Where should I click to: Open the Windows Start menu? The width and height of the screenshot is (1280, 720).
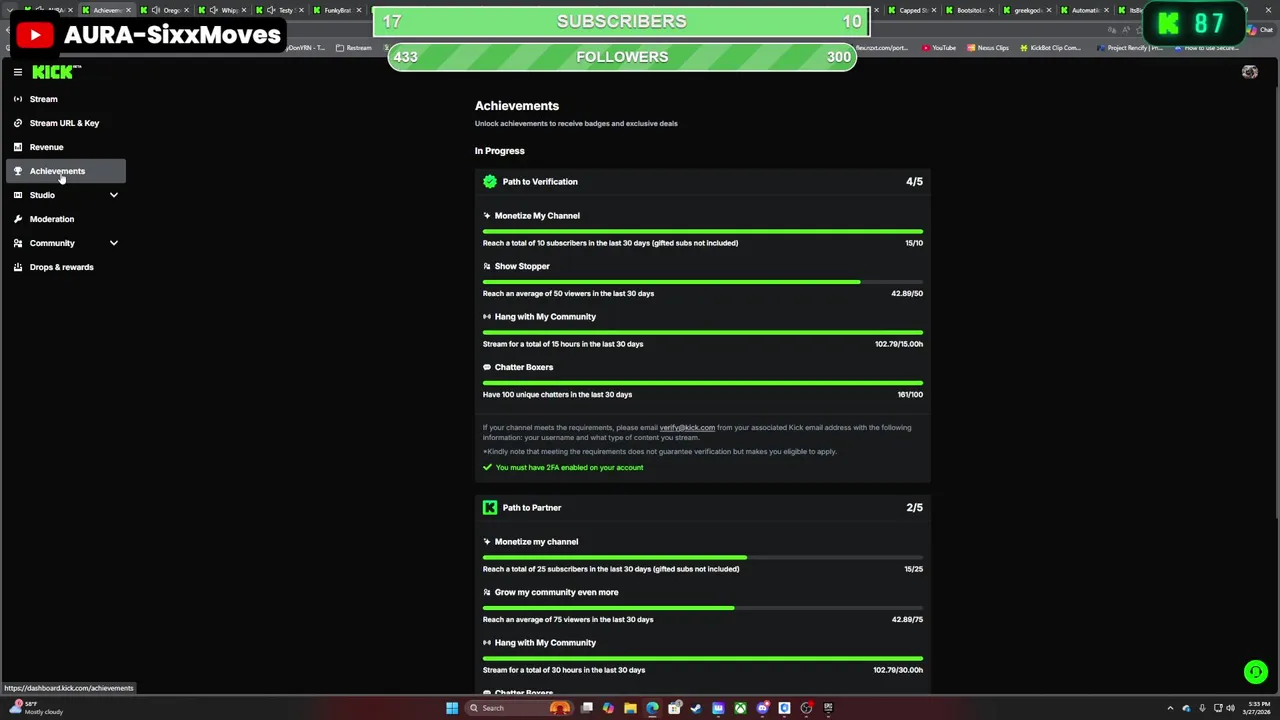[x=452, y=708]
